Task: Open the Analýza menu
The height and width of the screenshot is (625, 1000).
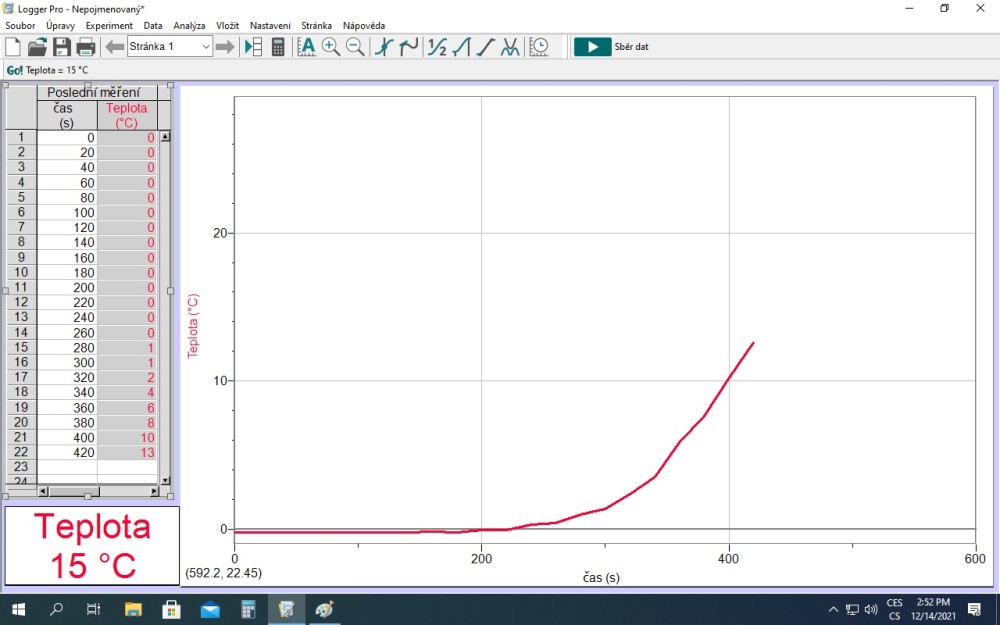Action: 189,25
